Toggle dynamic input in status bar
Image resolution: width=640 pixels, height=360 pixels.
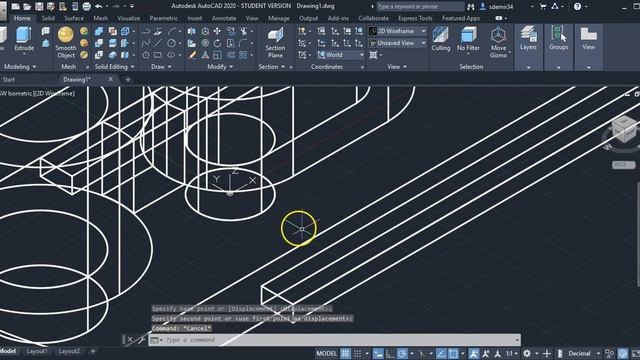pyautogui.click(x=378, y=353)
